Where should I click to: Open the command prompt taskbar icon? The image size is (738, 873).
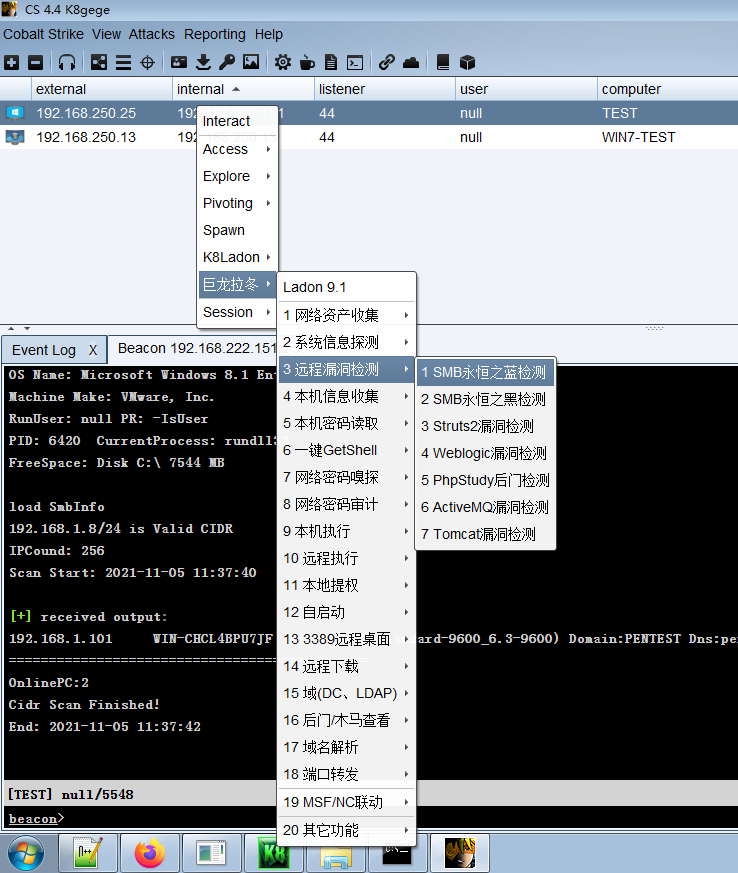tap(397, 852)
